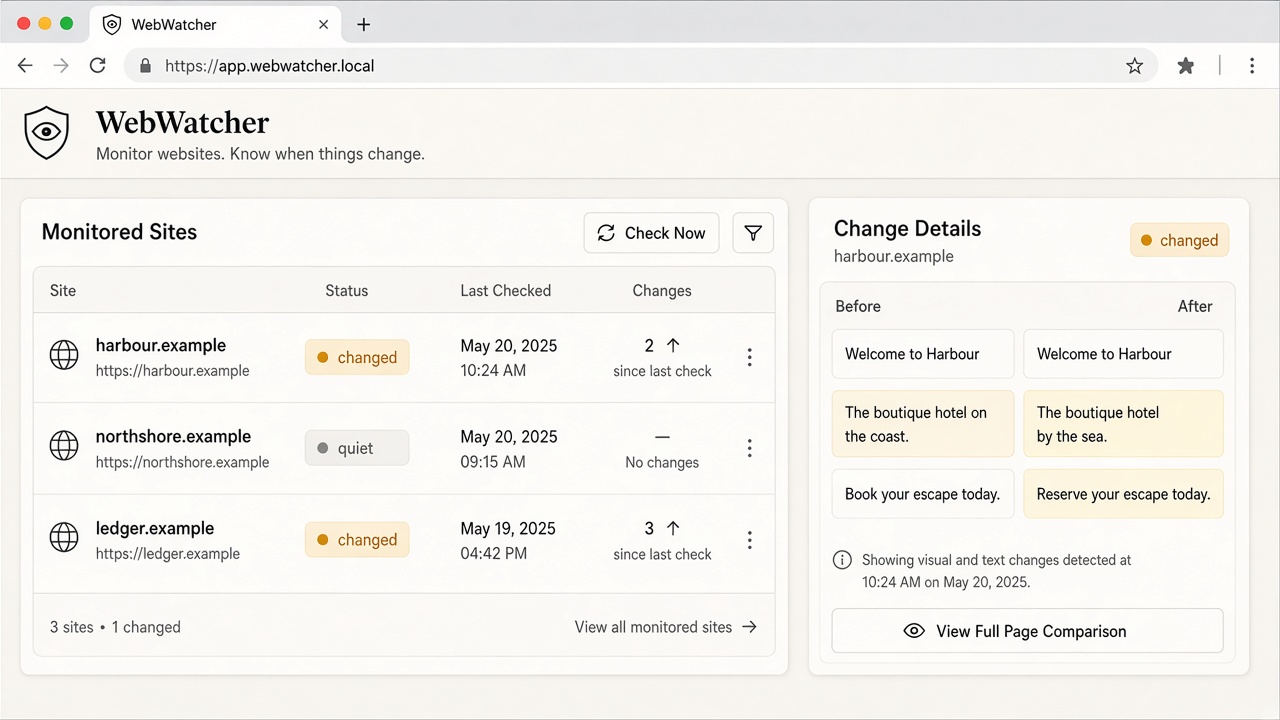Click the changed status badge for ledger.example
Image resolution: width=1280 pixels, height=720 pixels.
tap(357, 540)
